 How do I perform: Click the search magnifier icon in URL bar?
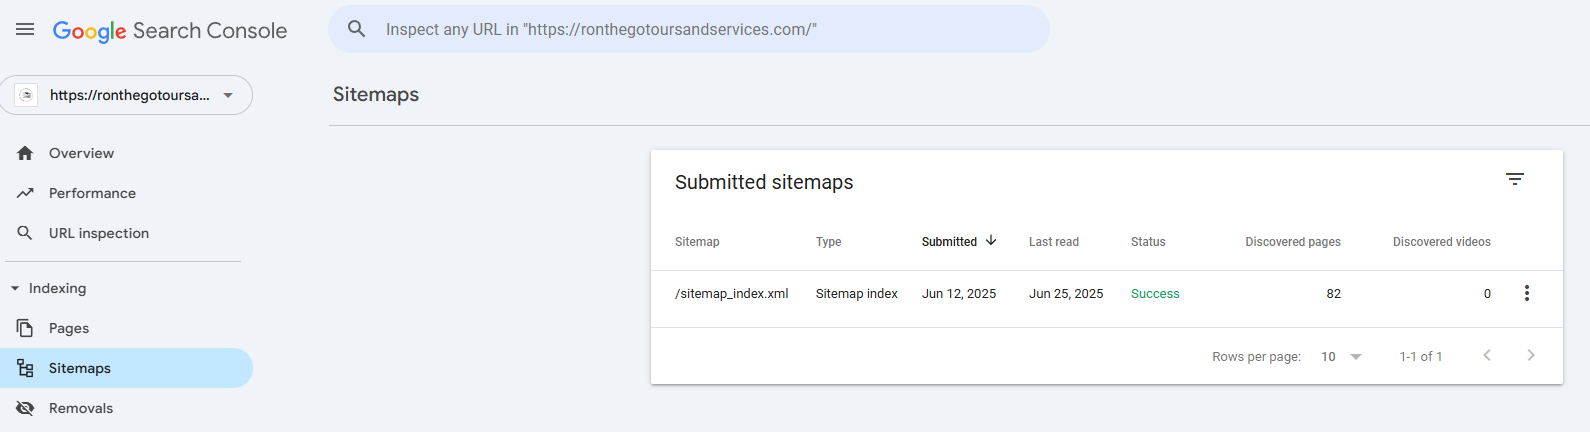[357, 29]
